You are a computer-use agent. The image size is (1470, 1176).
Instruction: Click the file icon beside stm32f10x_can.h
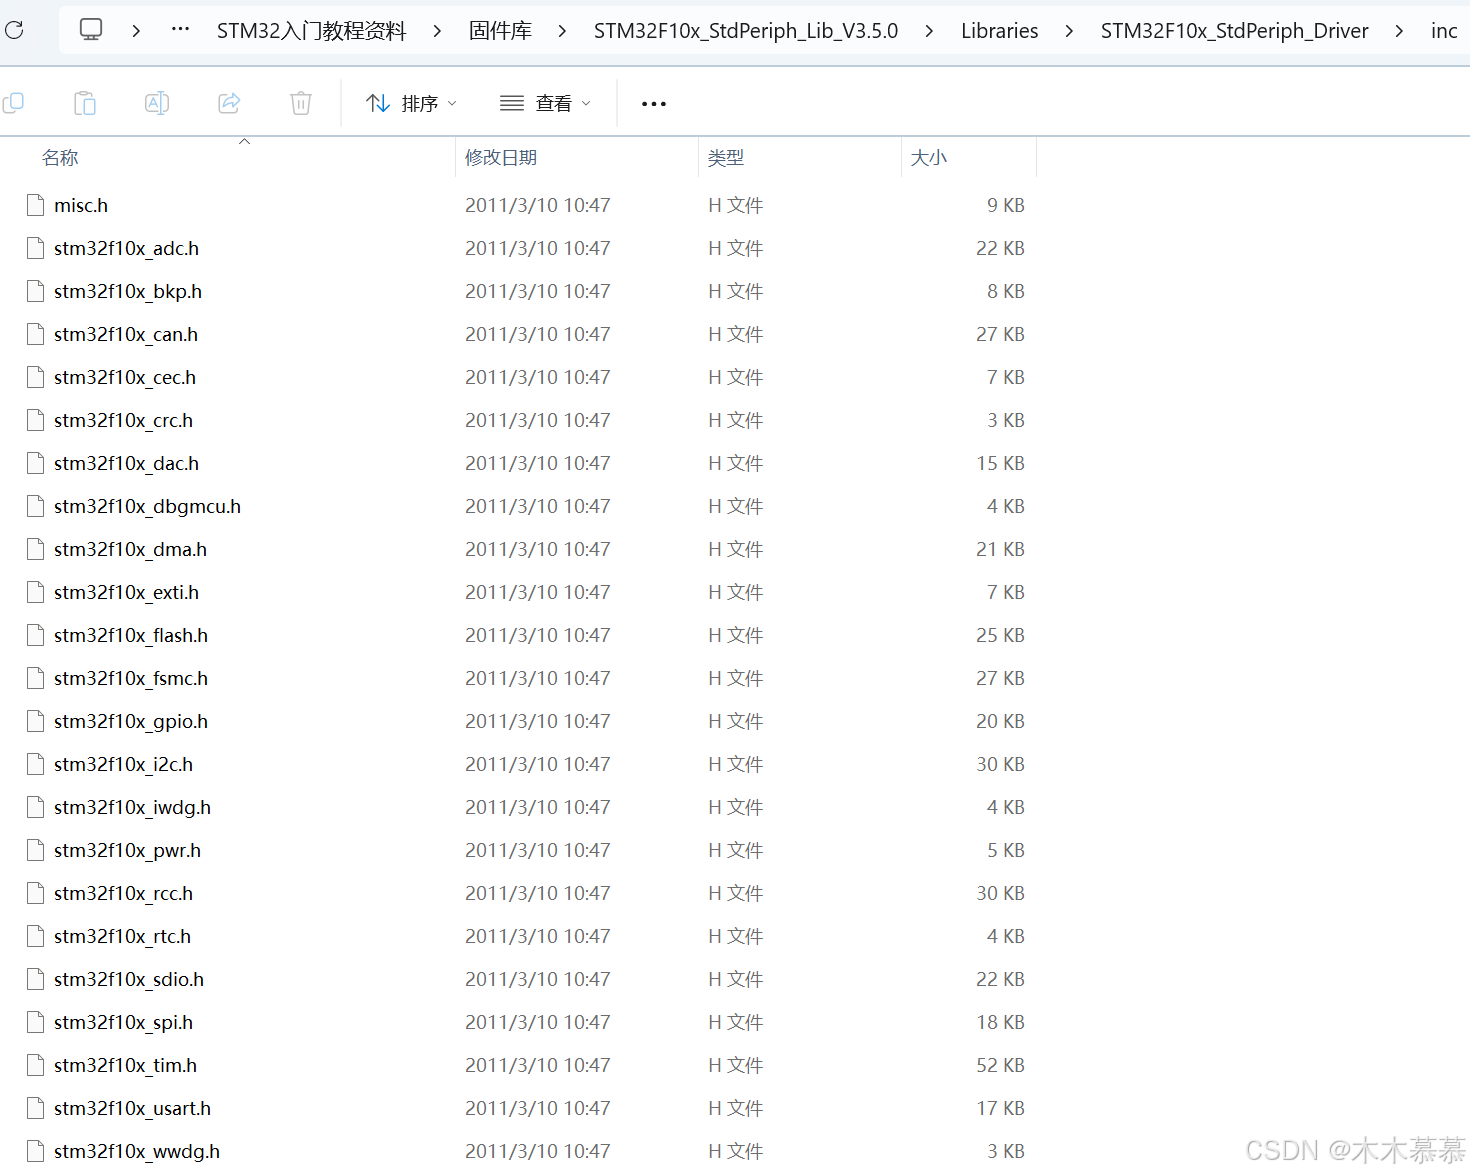[36, 334]
